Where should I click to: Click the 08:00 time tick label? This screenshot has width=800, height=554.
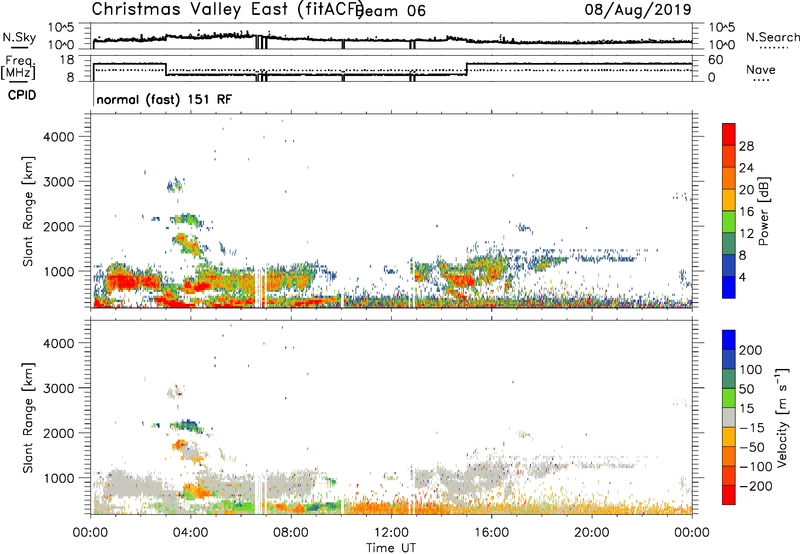(291, 533)
